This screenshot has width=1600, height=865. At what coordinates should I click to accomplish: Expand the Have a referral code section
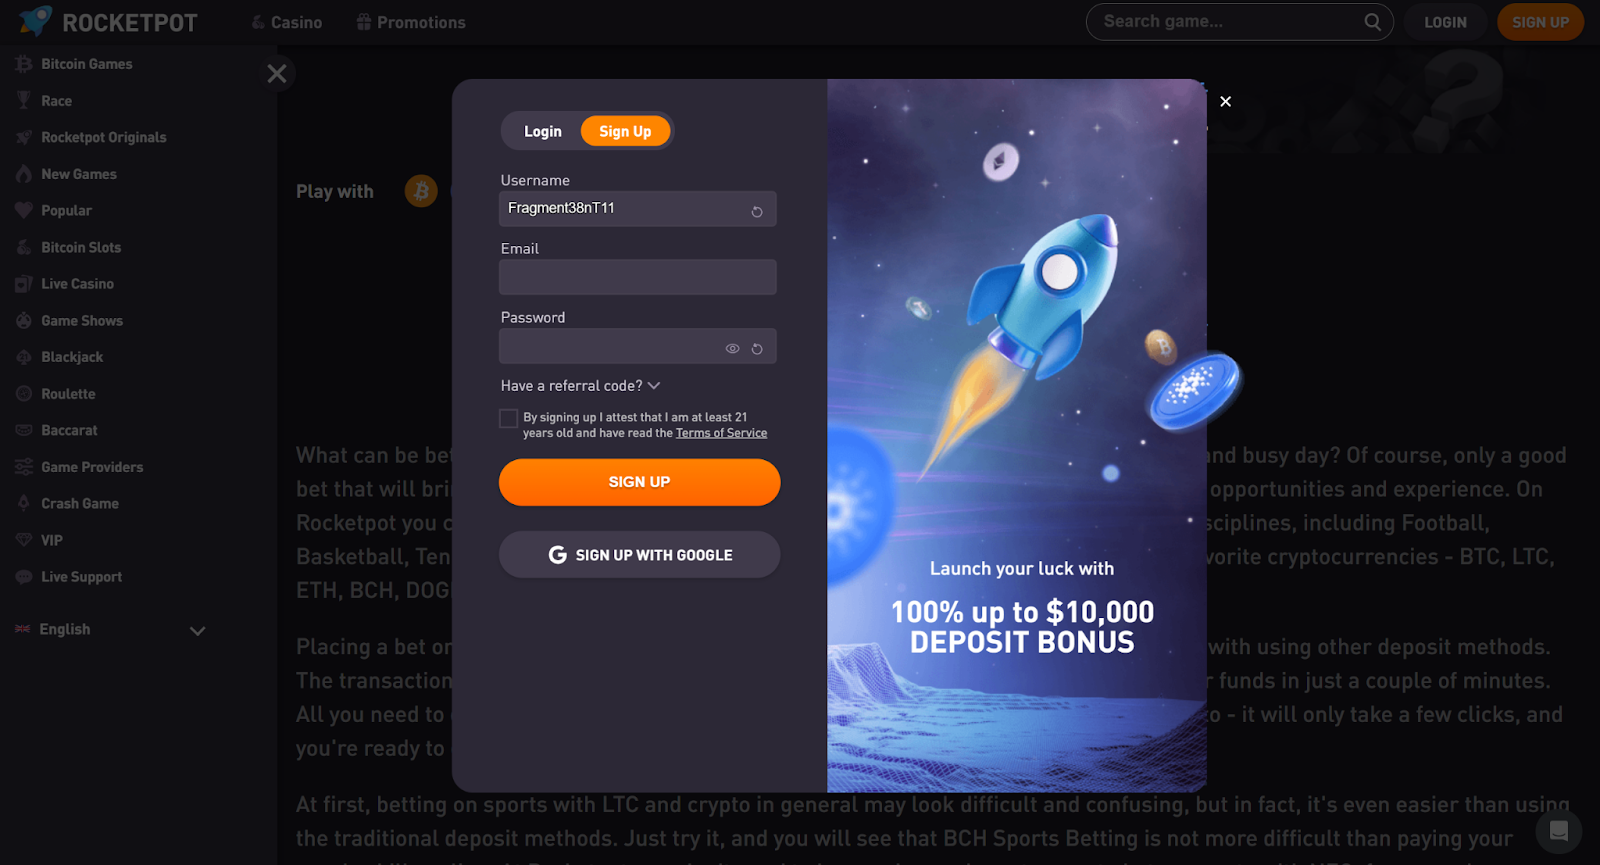[x=580, y=385]
